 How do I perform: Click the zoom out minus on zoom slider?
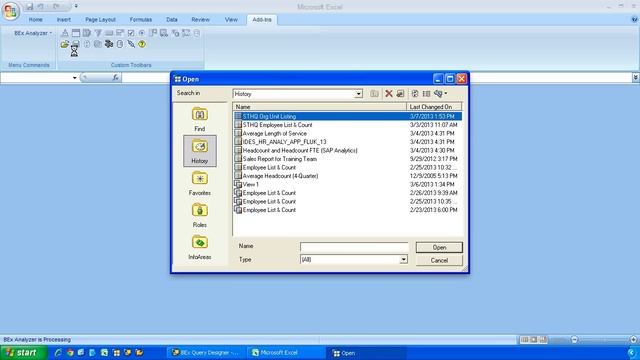point(574,340)
